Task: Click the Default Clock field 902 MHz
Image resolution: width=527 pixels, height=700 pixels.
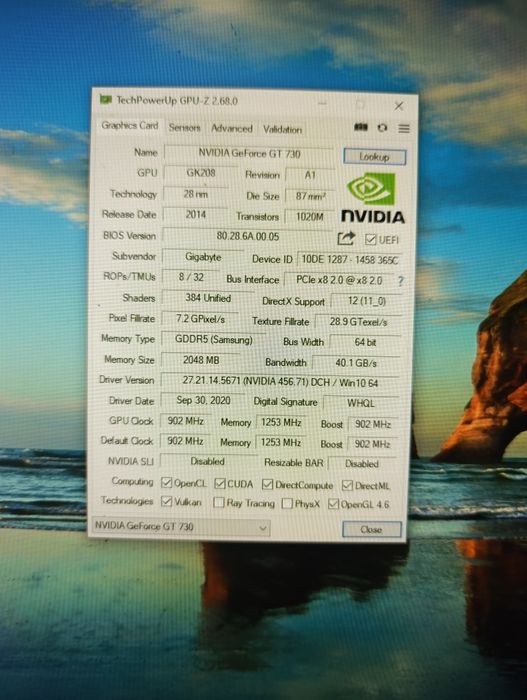Action: click(185, 441)
